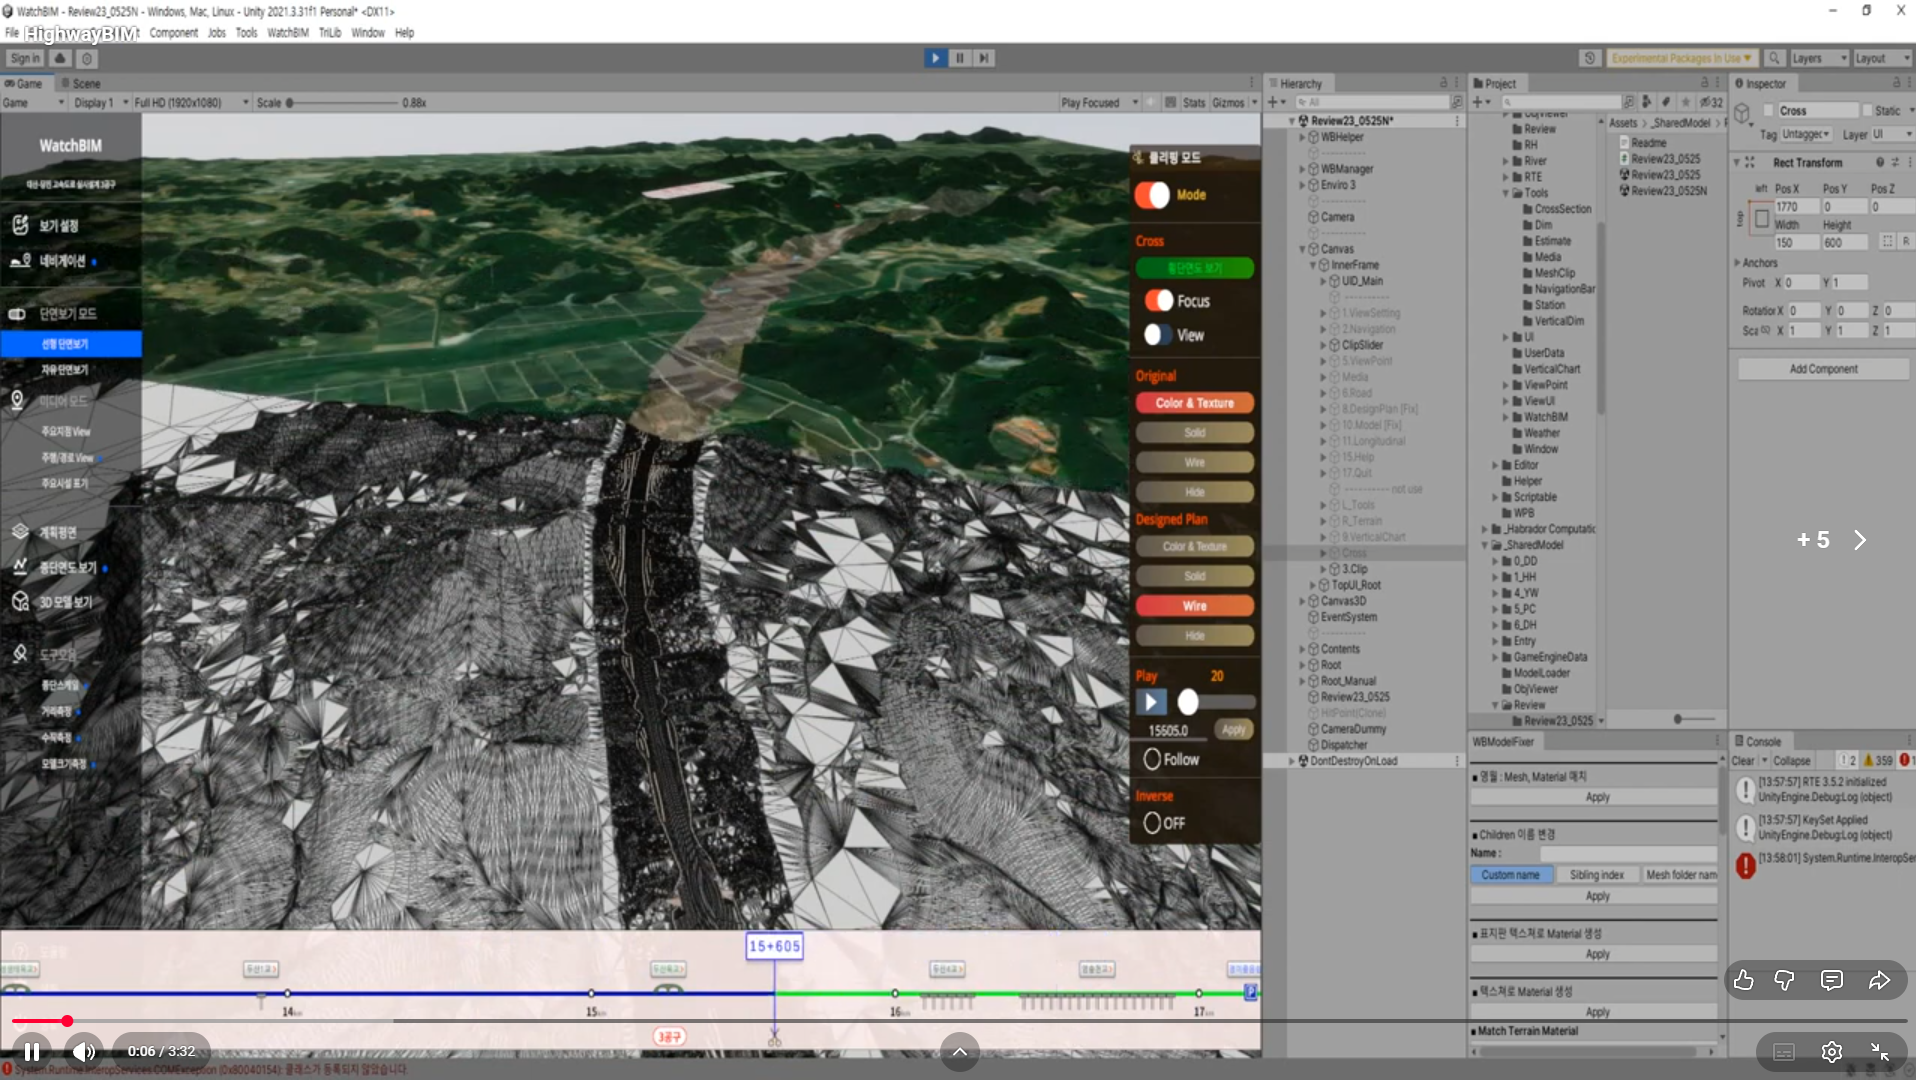Open the video settings gear
Screen dimensions: 1916x1080
click(x=1831, y=1052)
